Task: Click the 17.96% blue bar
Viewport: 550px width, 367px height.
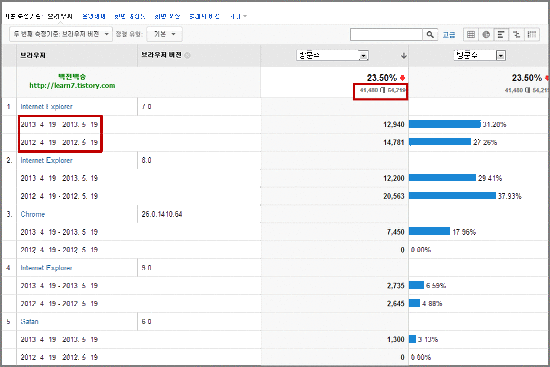Action: (429, 231)
